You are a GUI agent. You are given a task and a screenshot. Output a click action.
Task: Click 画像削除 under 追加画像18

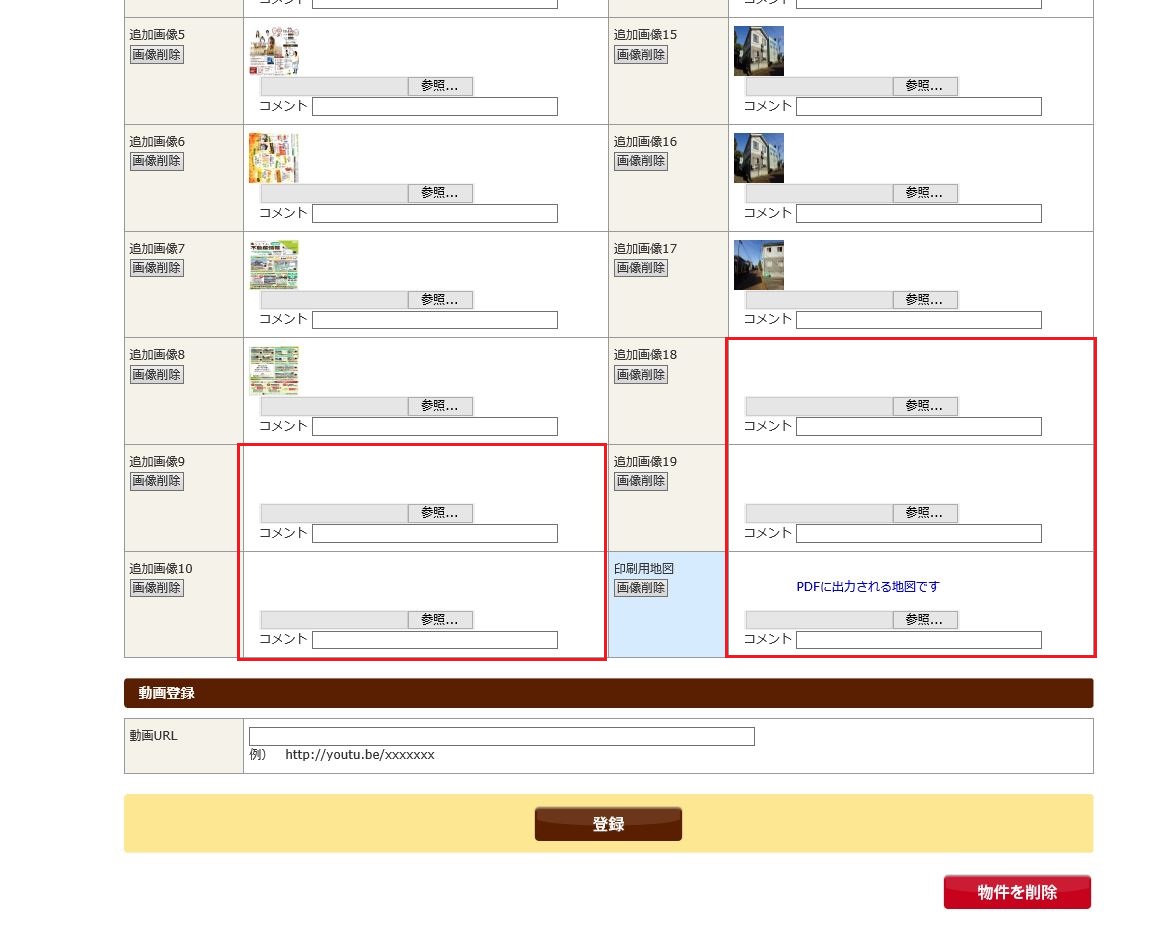point(641,375)
